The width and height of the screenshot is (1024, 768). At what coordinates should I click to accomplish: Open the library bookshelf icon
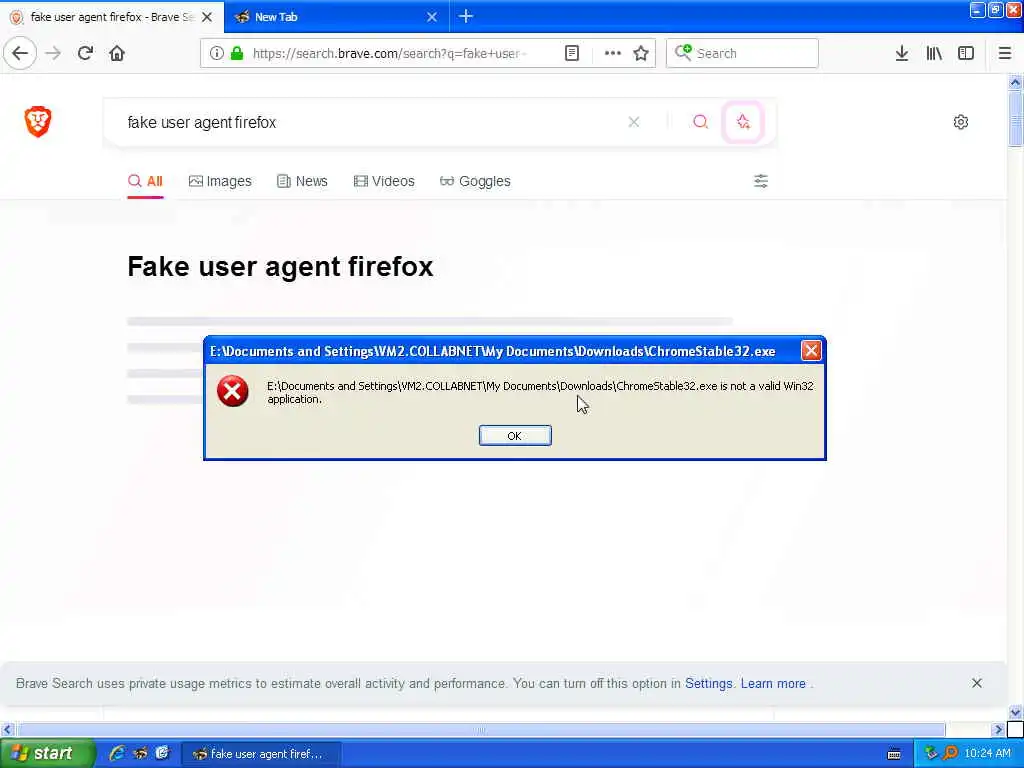click(x=934, y=53)
